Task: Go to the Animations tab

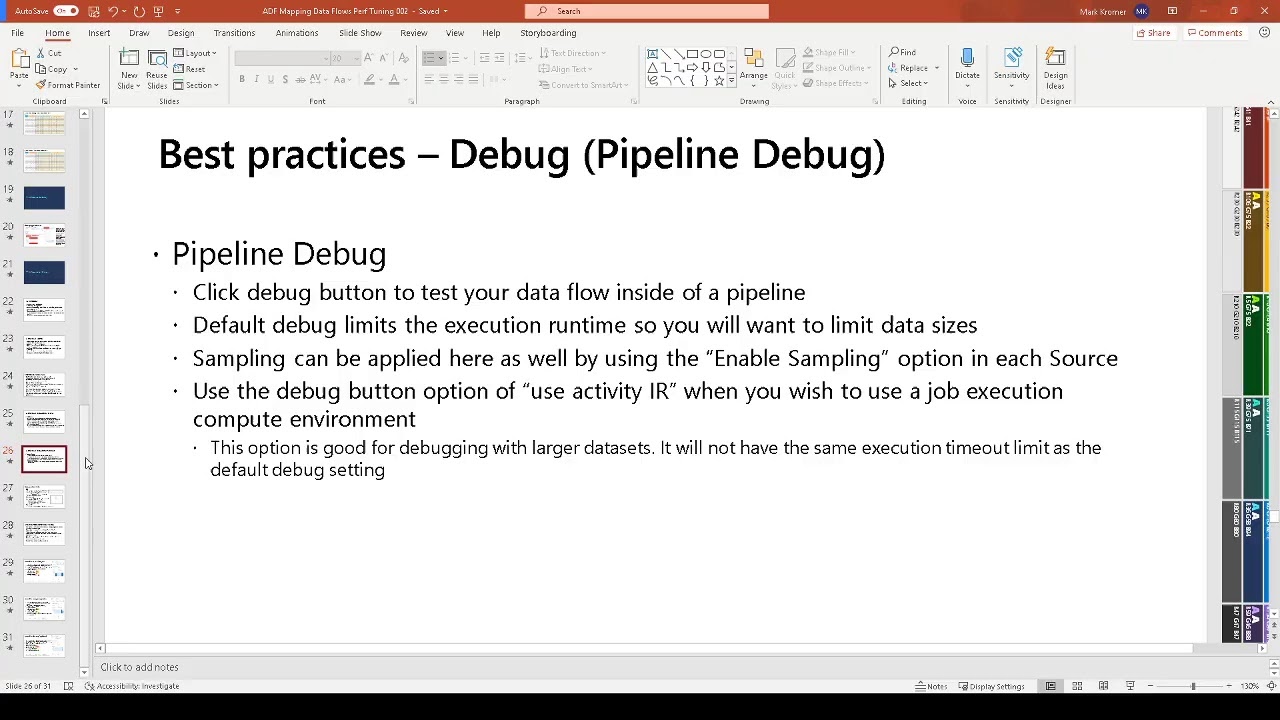Action: click(297, 33)
